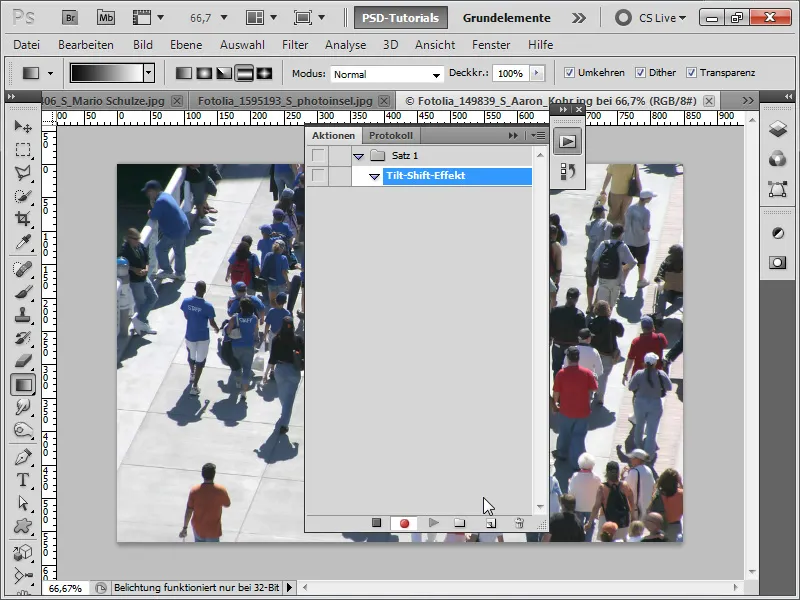
Task: Select the Move tool
Action: pos(22,126)
